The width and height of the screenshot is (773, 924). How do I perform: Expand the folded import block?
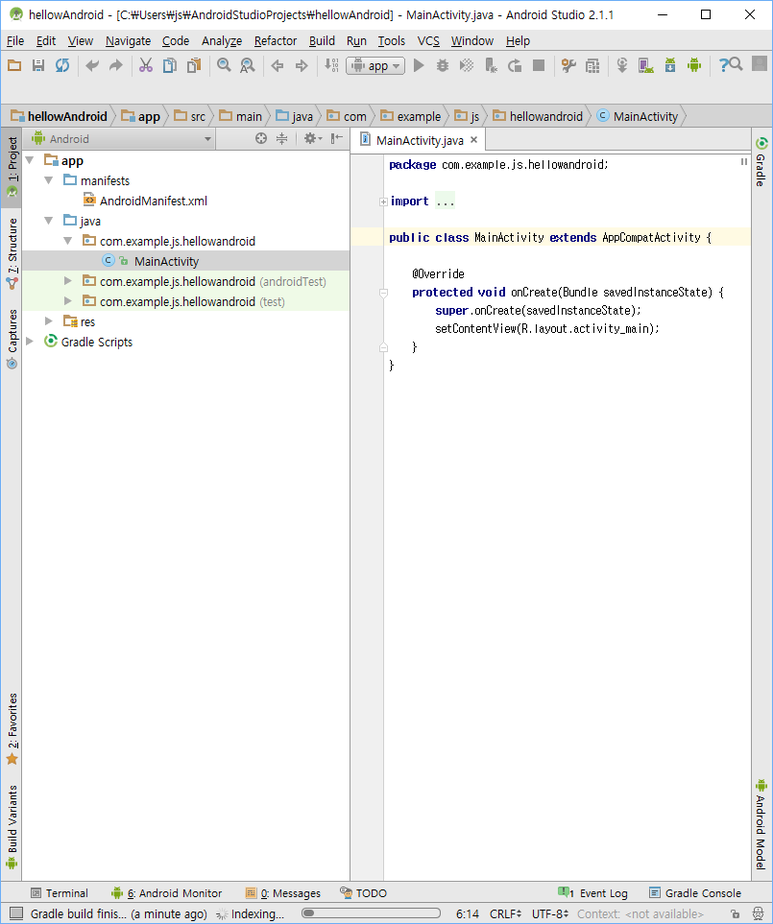pyautogui.click(x=384, y=202)
